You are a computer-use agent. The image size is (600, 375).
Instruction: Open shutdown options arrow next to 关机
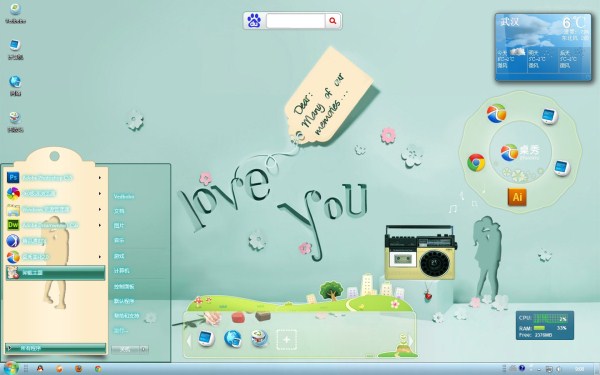tap(144, 349)
